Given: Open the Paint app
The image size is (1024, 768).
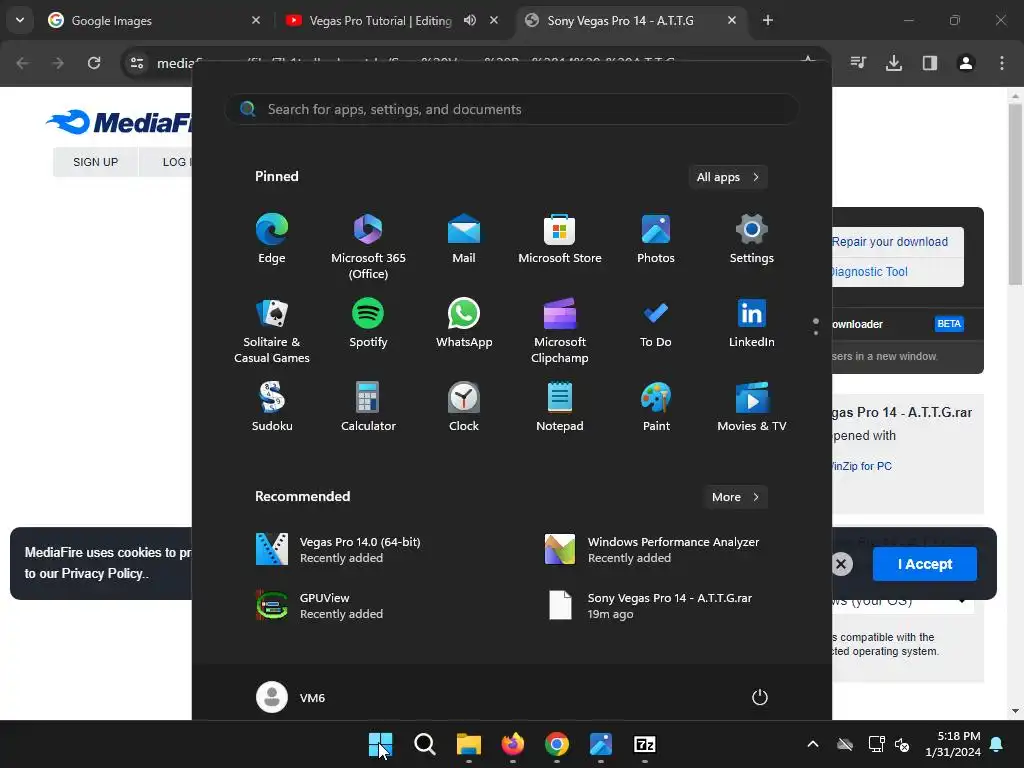Looking at the screenshot, I should click(656, 406).
